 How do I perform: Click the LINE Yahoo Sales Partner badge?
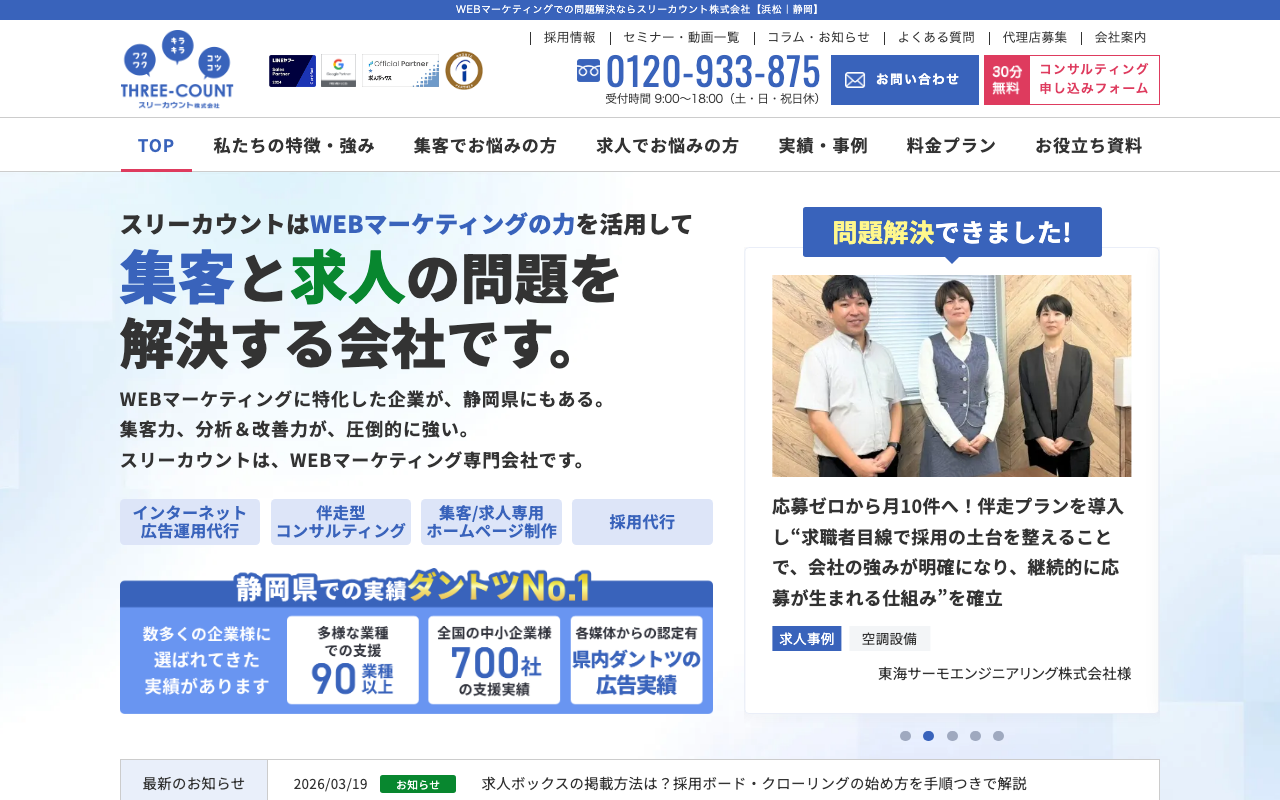[x=292, y=71]
